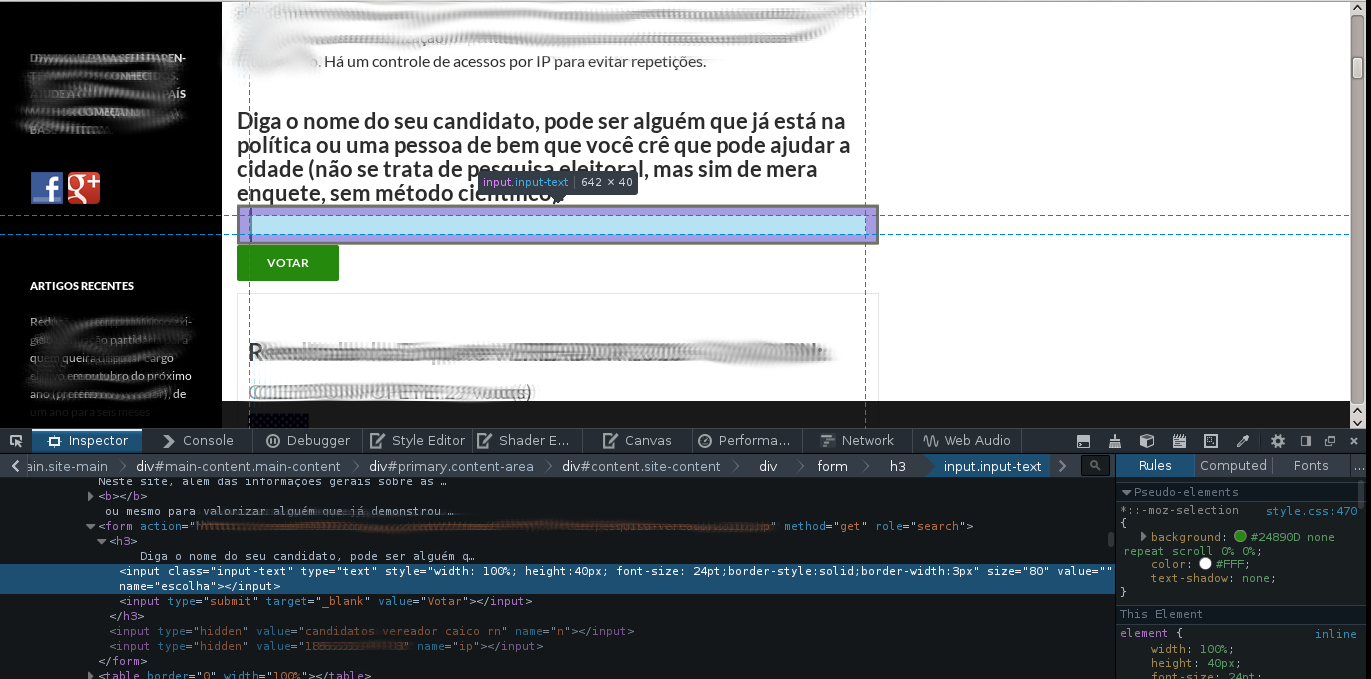Toggle dock-to-side devtools icon

point(1305,441)
